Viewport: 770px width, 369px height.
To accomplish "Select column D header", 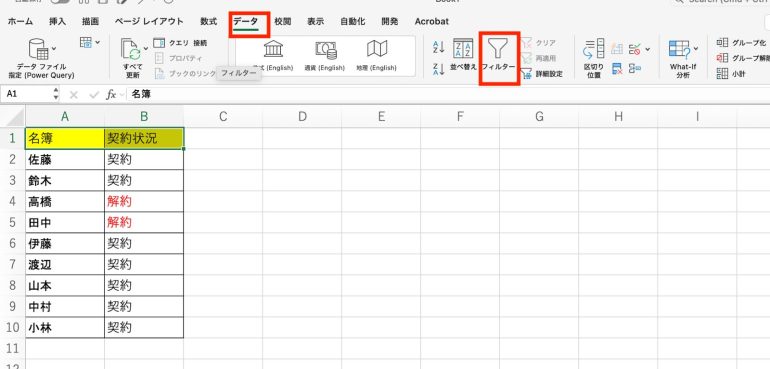I will (302, 117).
